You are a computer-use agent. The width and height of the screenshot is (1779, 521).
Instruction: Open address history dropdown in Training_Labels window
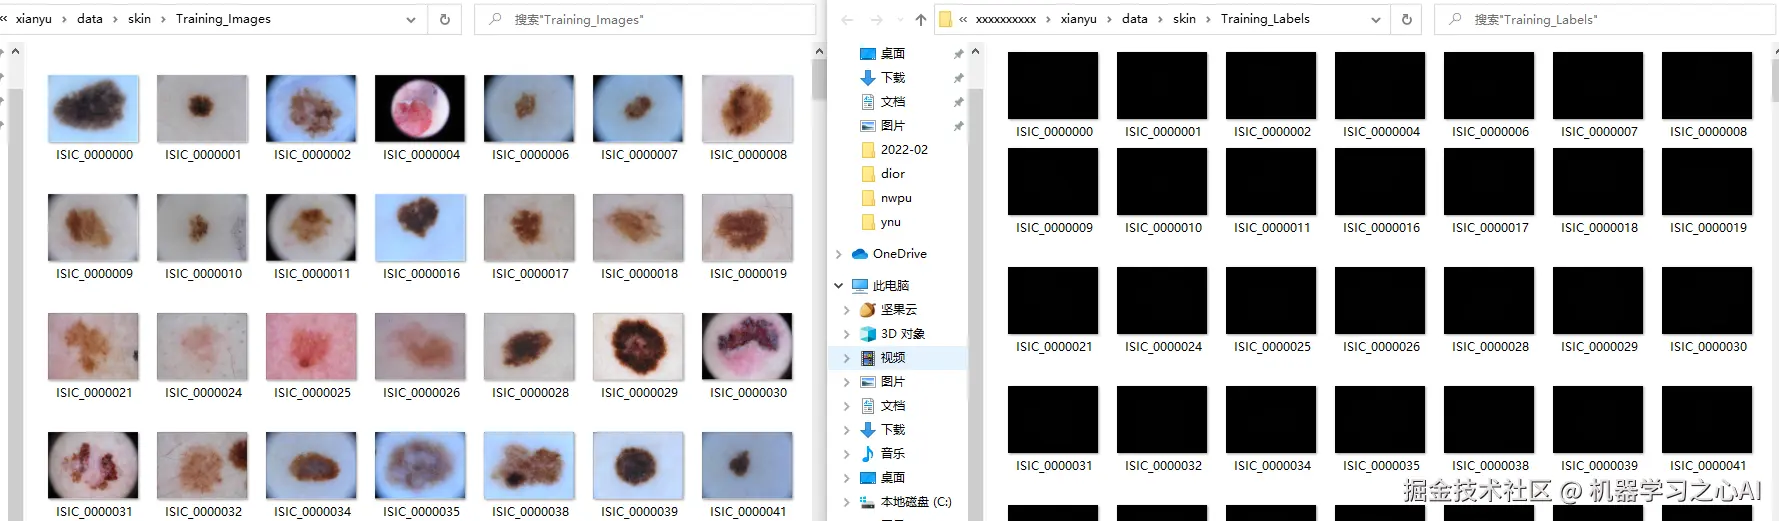[x=1375, y=19]
